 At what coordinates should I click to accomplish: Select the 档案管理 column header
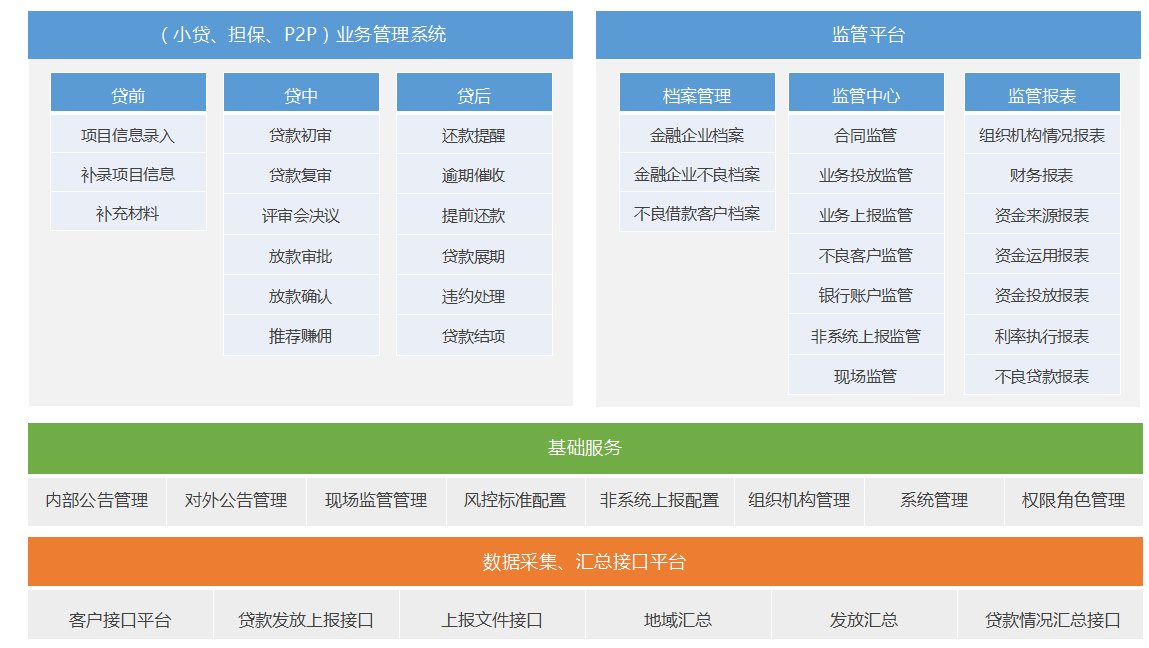tap(697, 95)
